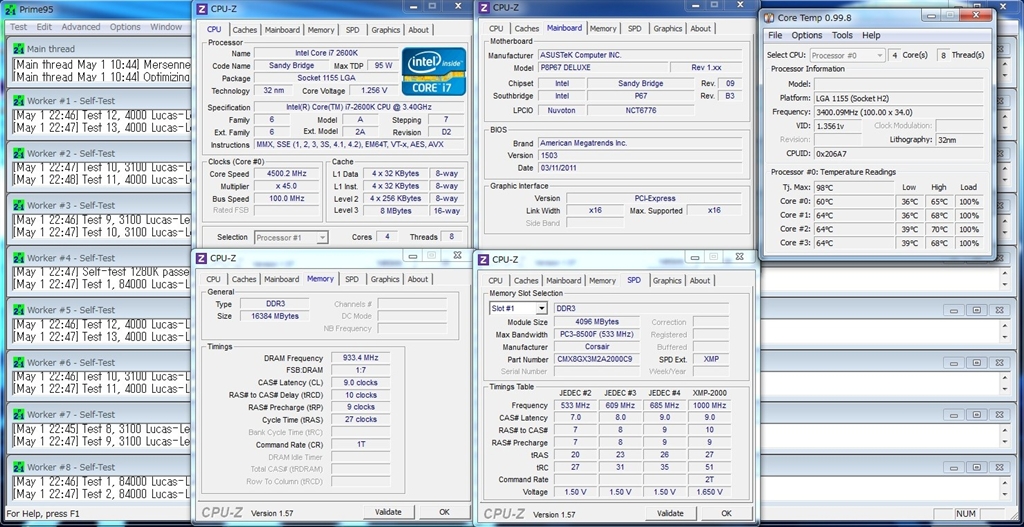This screenshot has width=1024, height=527.
Task: Click OK button in SPD CPU-Z window
Action: point(726,513)
